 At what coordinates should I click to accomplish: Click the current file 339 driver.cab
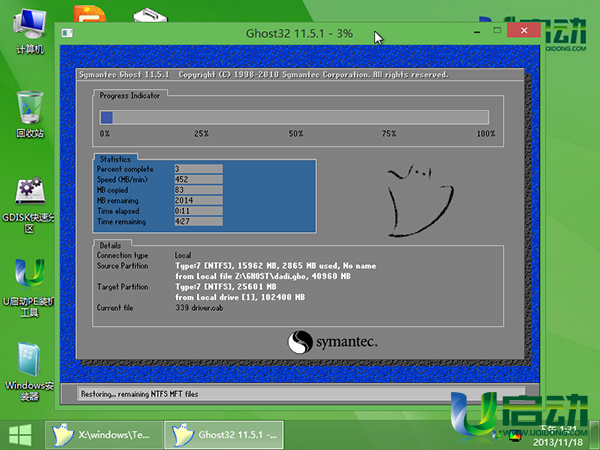click(x=199, y=308)
